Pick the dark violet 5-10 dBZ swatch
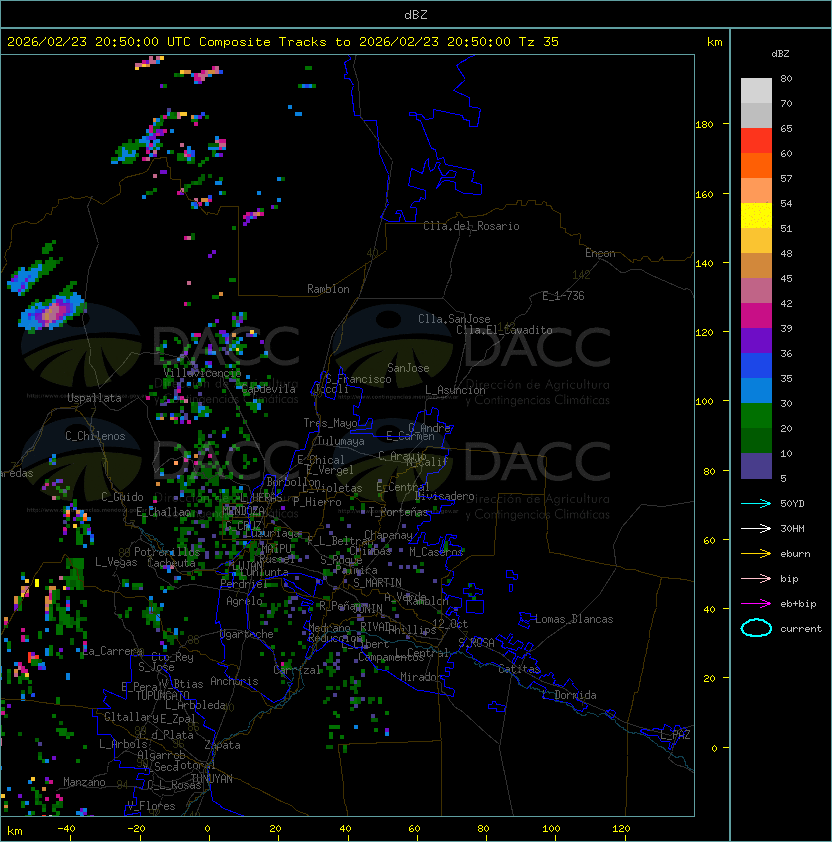This screenshot has width=832, height=842. 756,466
